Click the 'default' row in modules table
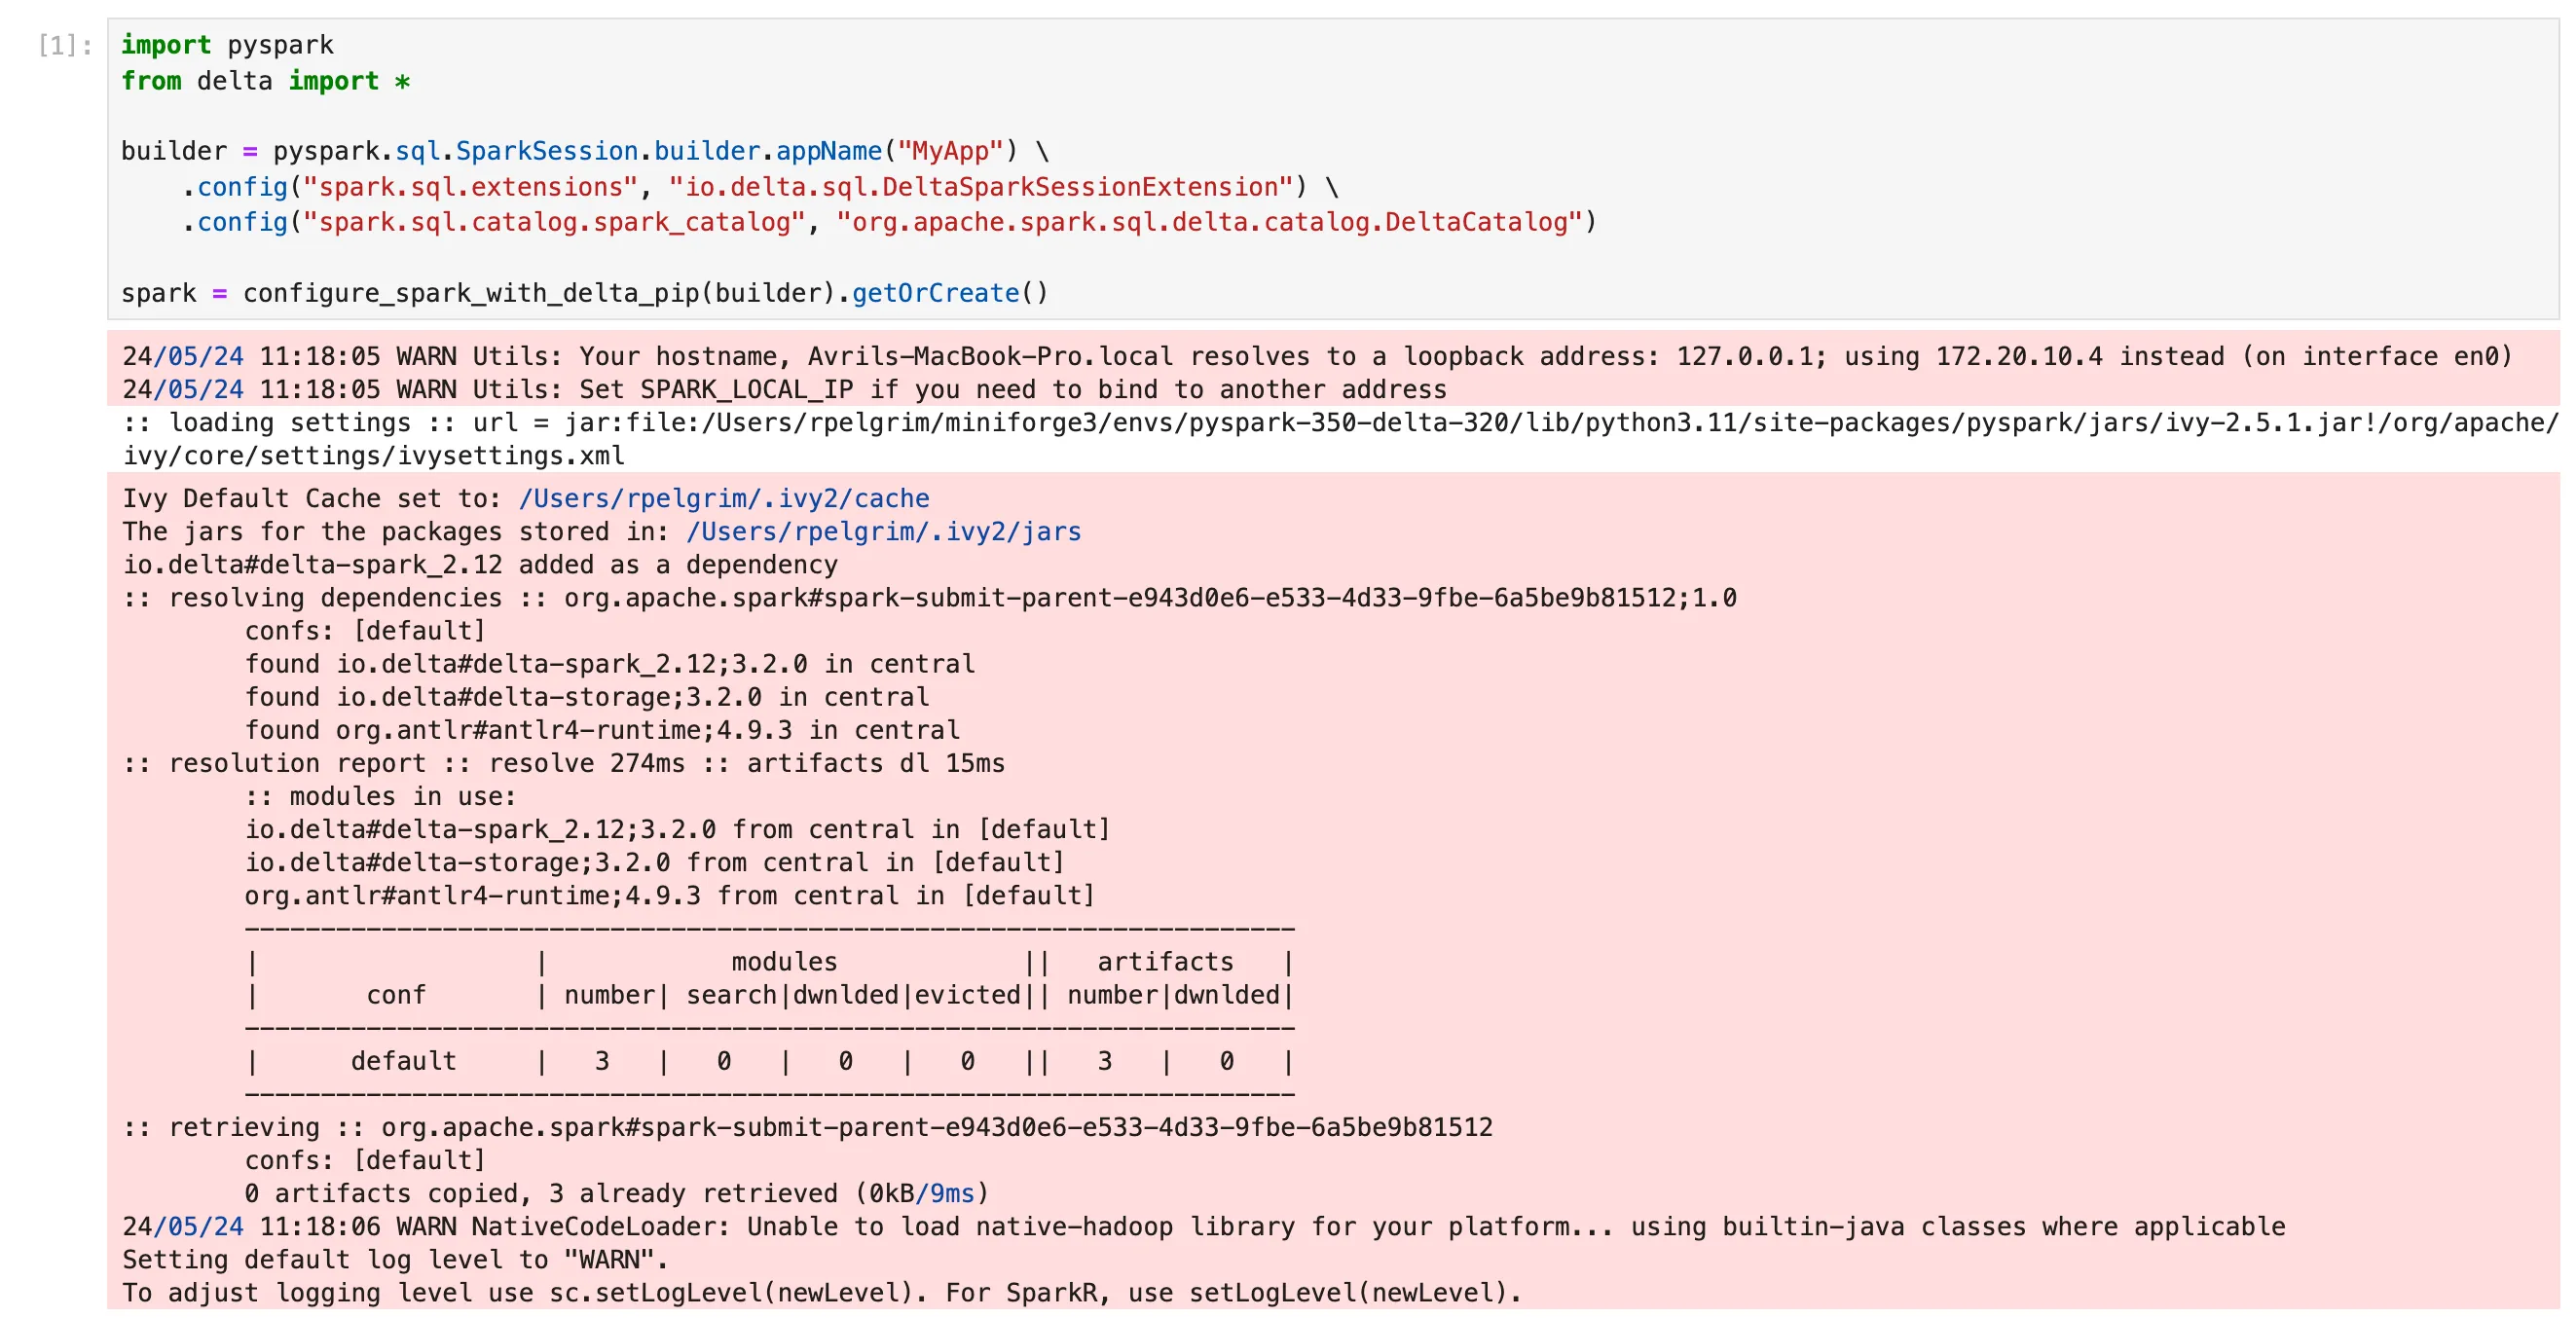This screenshot has width=2576, height=1318. (x=403, y=1061)
